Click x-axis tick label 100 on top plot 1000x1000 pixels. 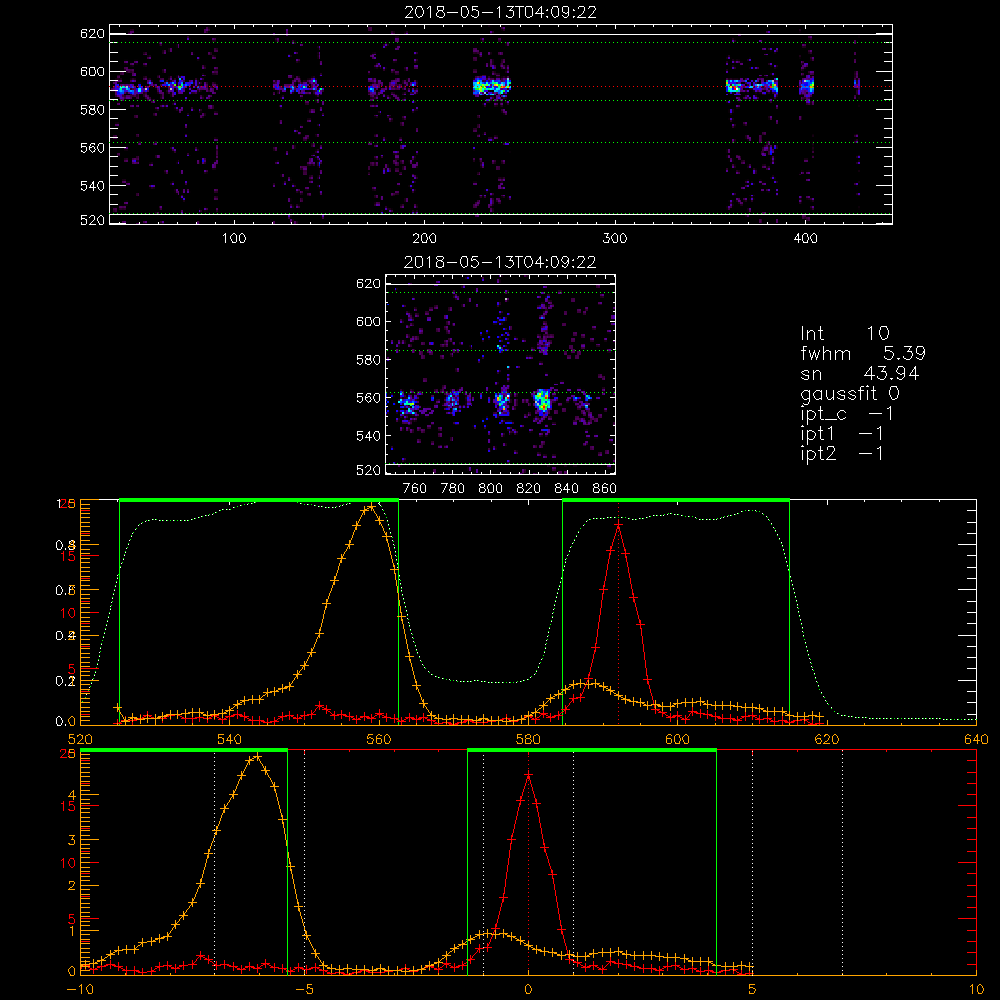point(234,239)
